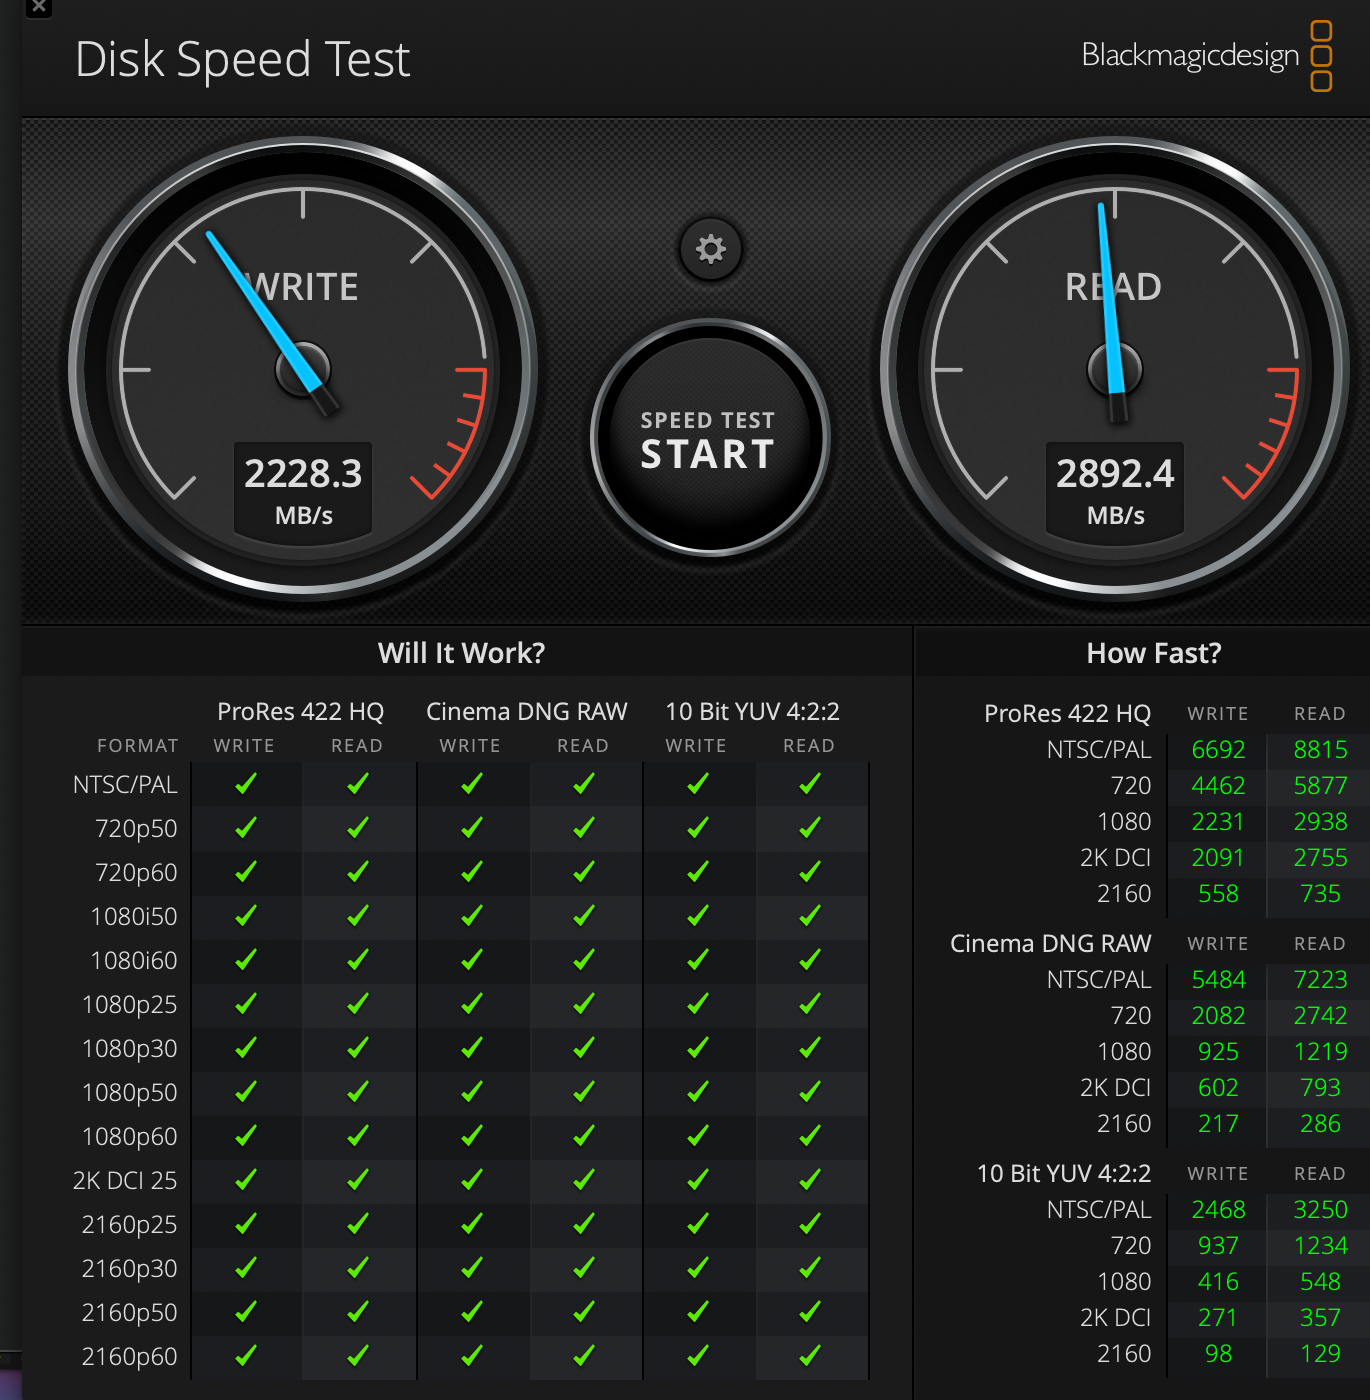This screenshot has width=1370, height=1400.
Task: Click 10 Bit YUV 720 read value 1234
Action: tap(1321, 1246)
